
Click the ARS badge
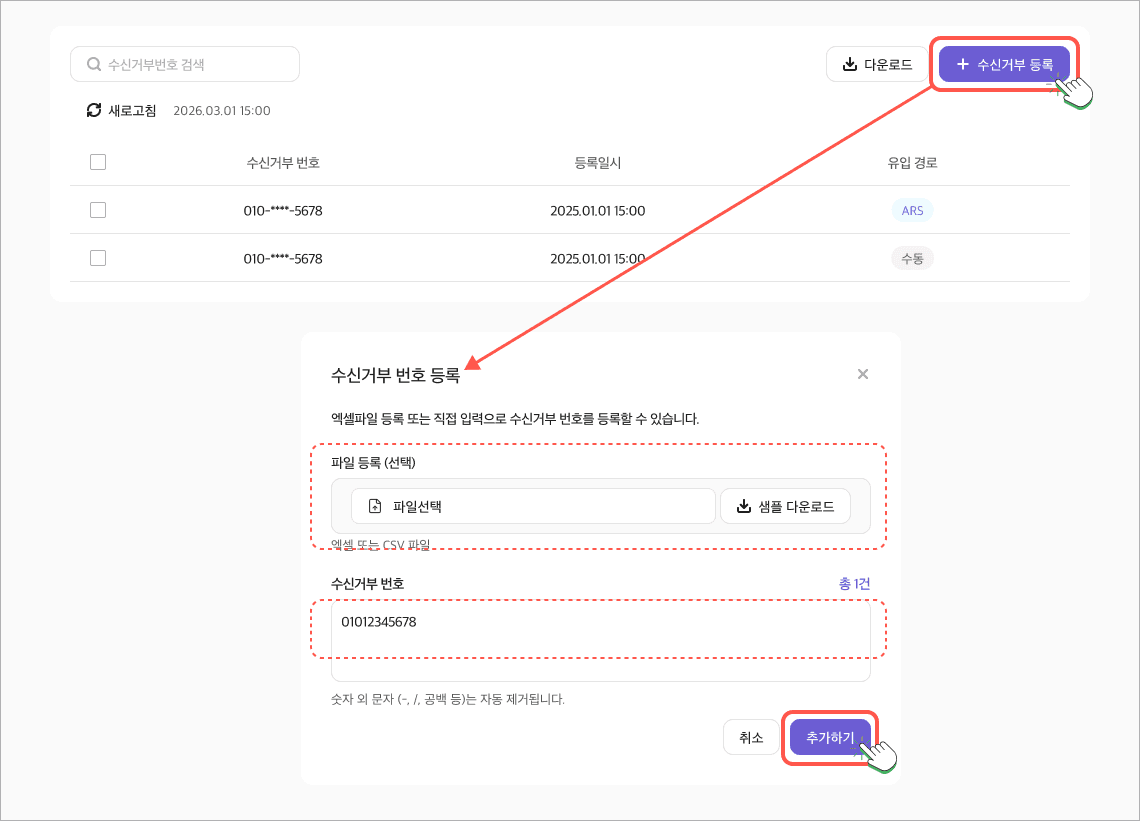(x=912, y=210)
